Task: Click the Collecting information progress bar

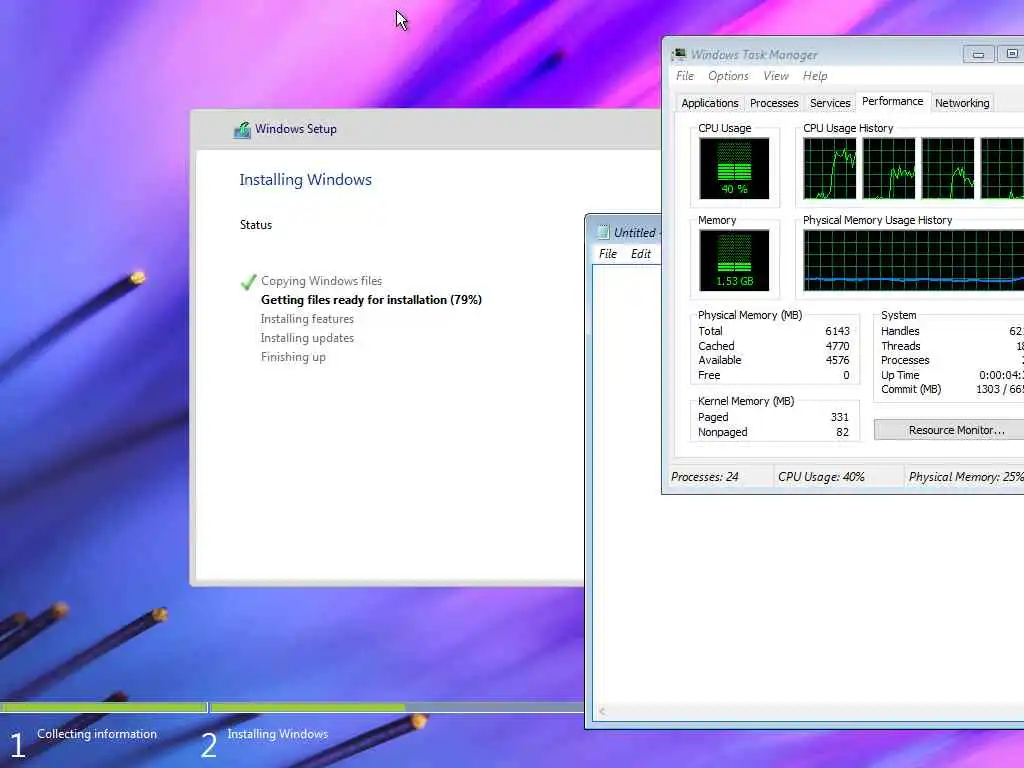Action: 103,707
